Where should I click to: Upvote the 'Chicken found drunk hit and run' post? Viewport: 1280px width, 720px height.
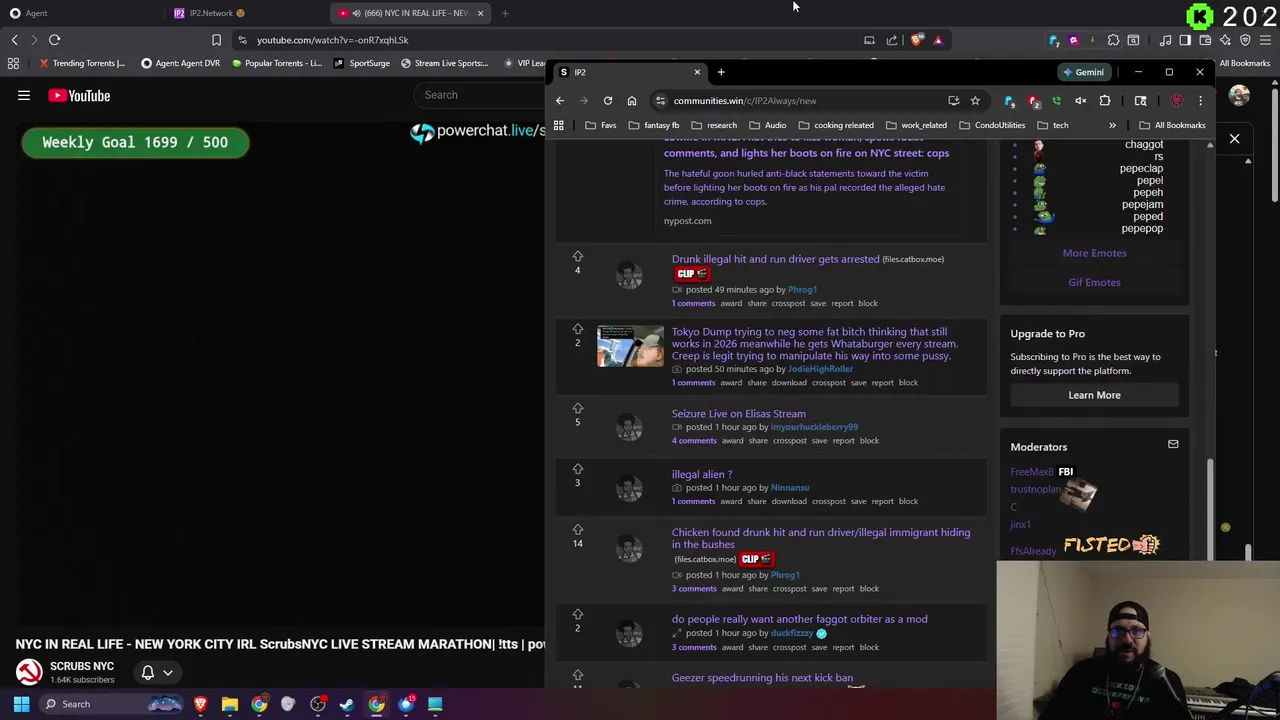pyautogui.click(x=577, y=529)
